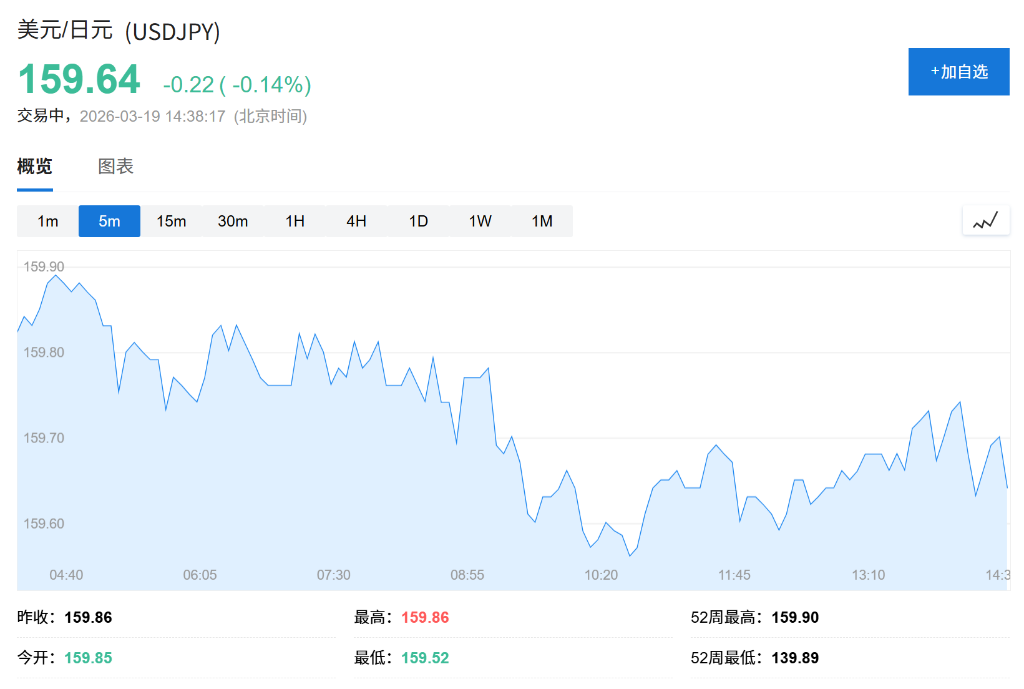Viewport: 1024px width, 689px height.
Task: Click the 加自选 watchlist button
Action: pos(958,71)
